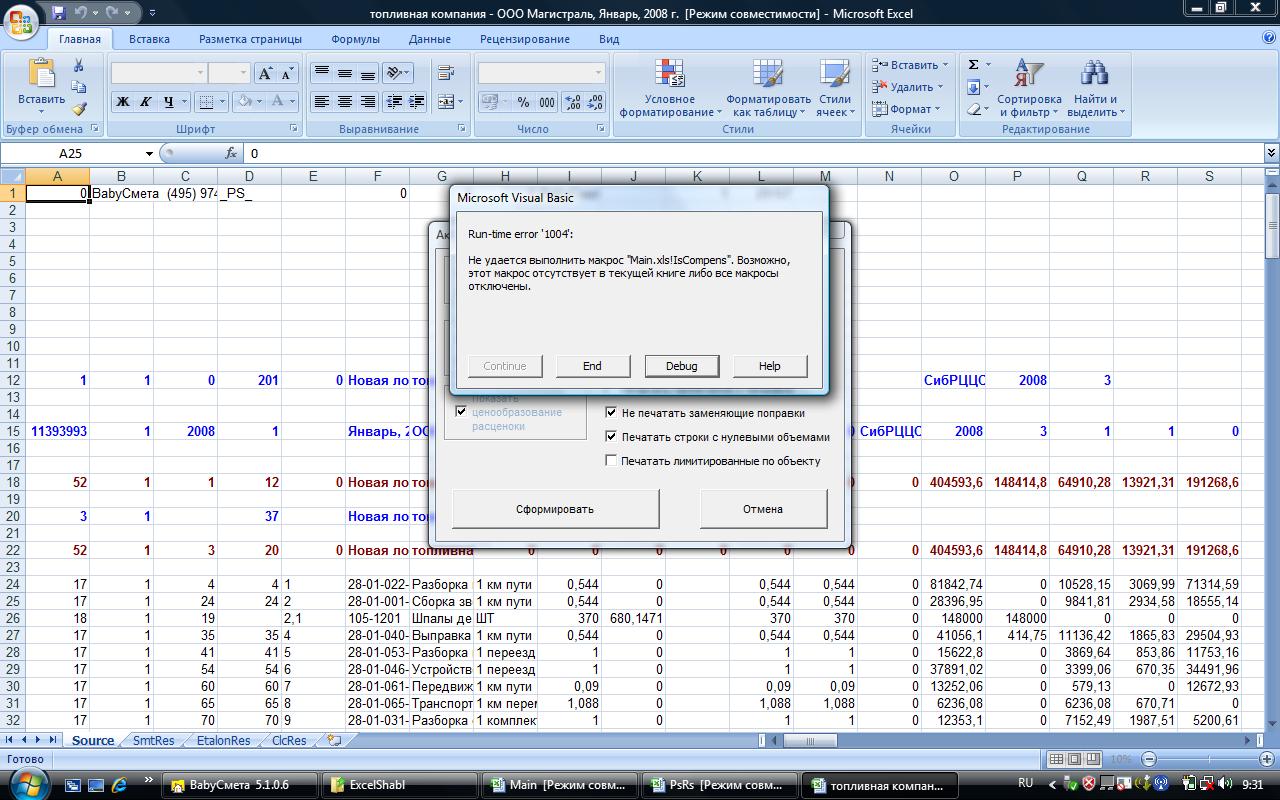The width and height of the screenshot is (1280, 800).
Task: Expand the Merge and Center dropdown
Action: click(459, 102)
